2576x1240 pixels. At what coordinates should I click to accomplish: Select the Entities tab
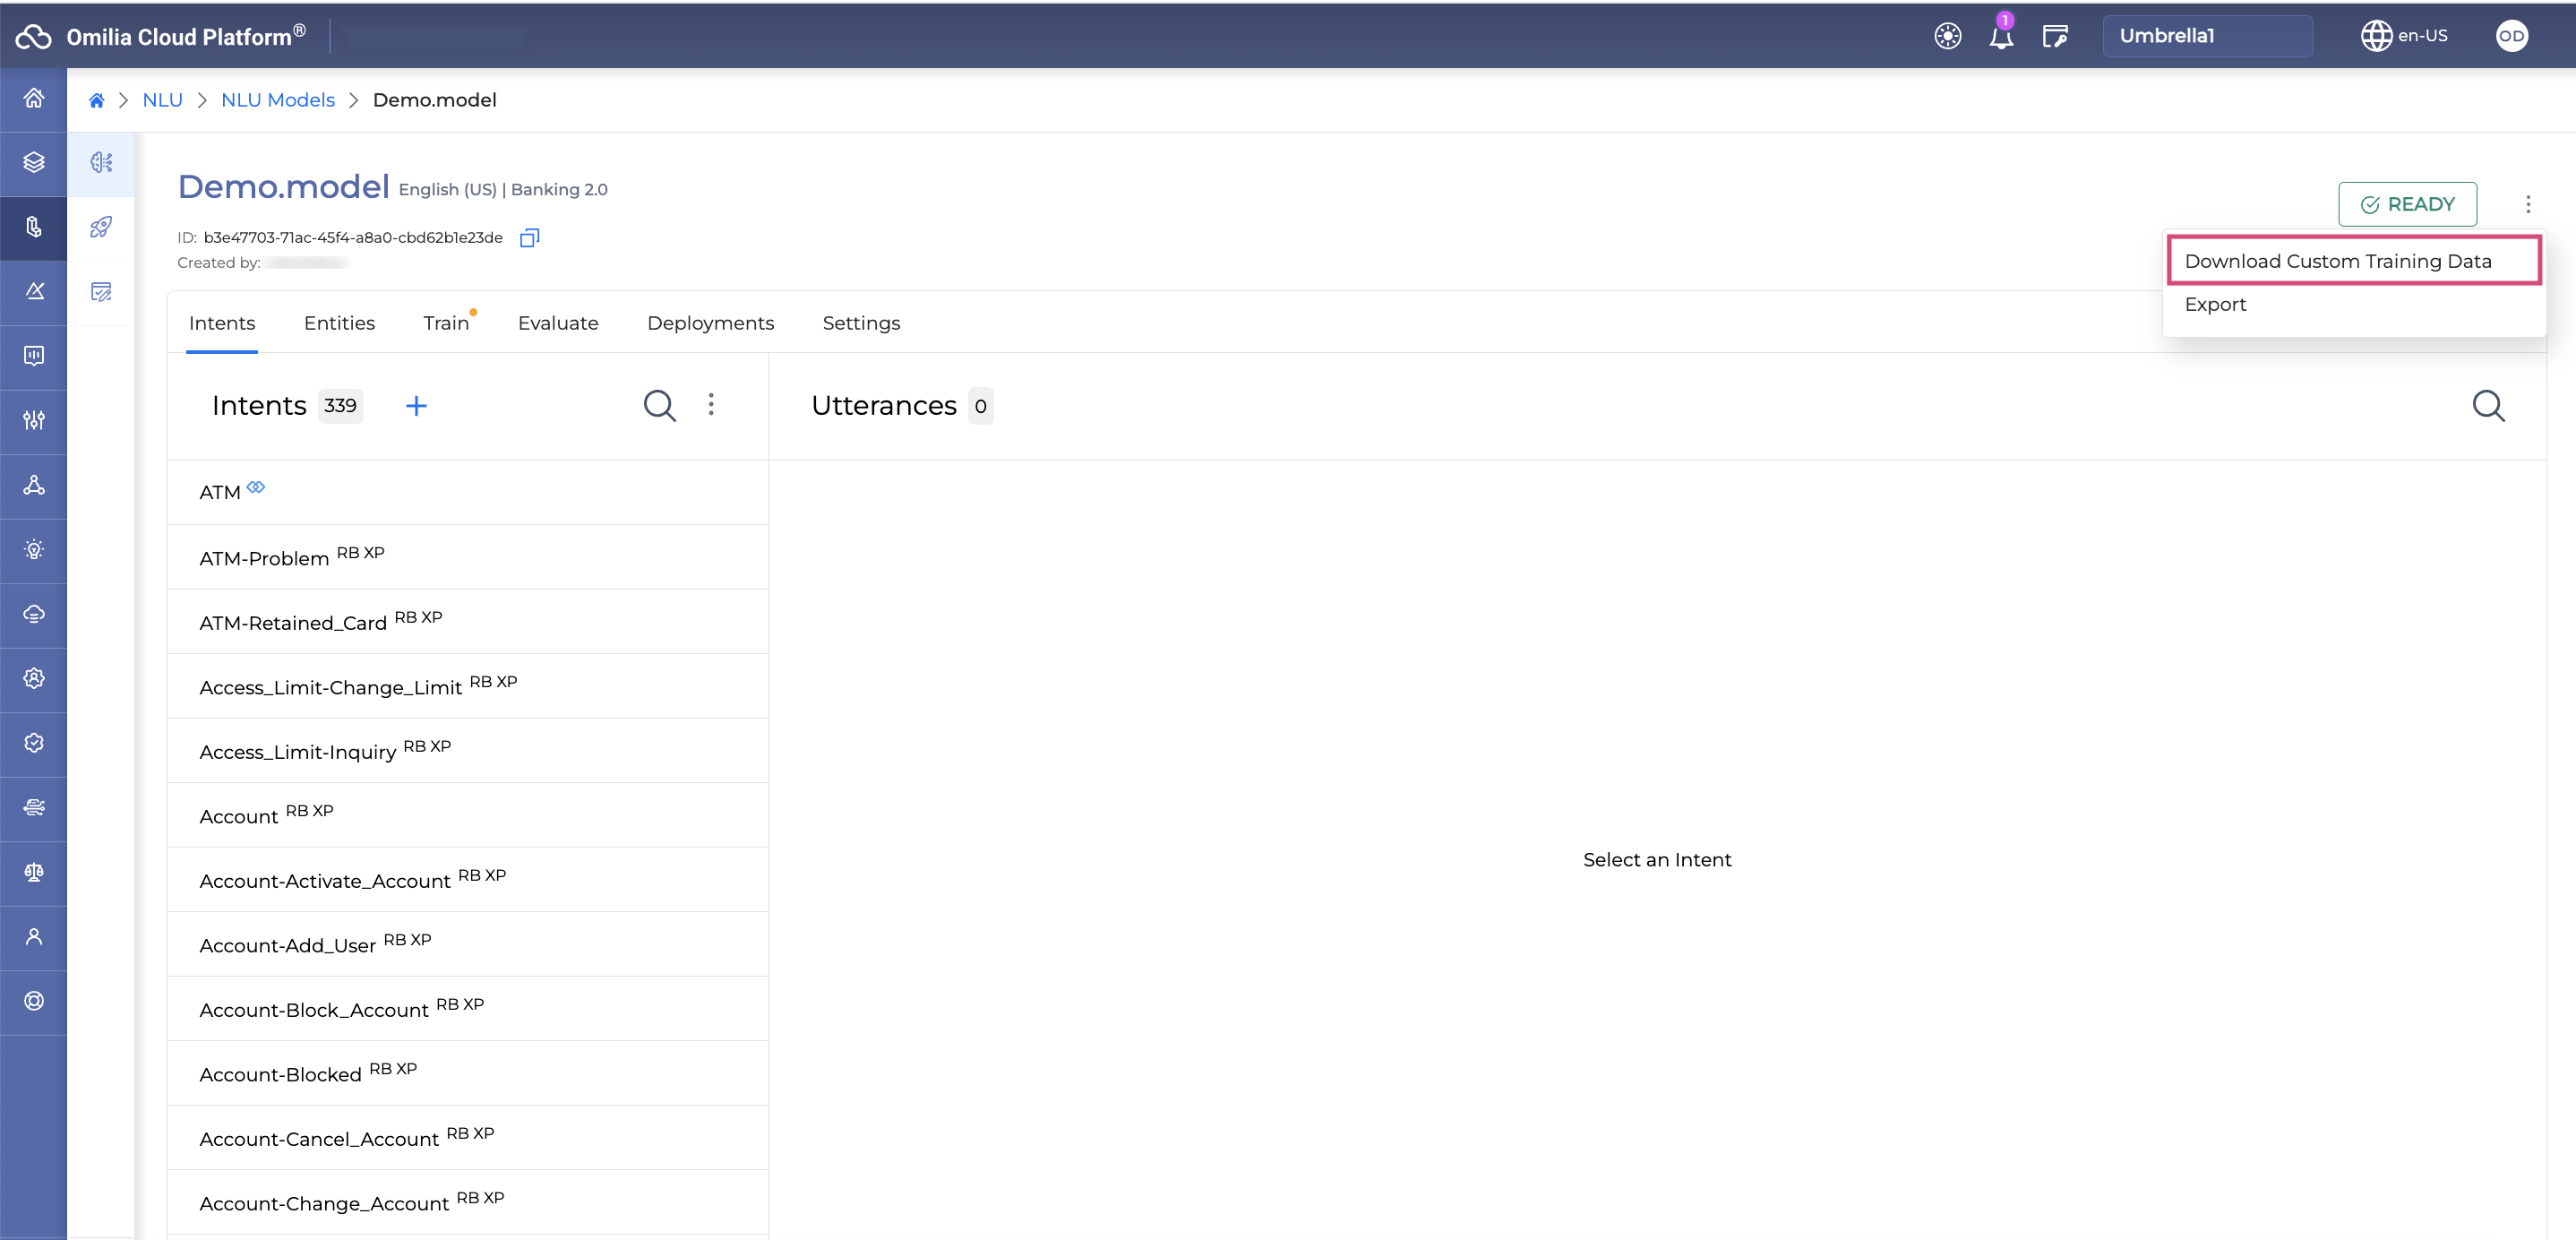click(339, 322)
